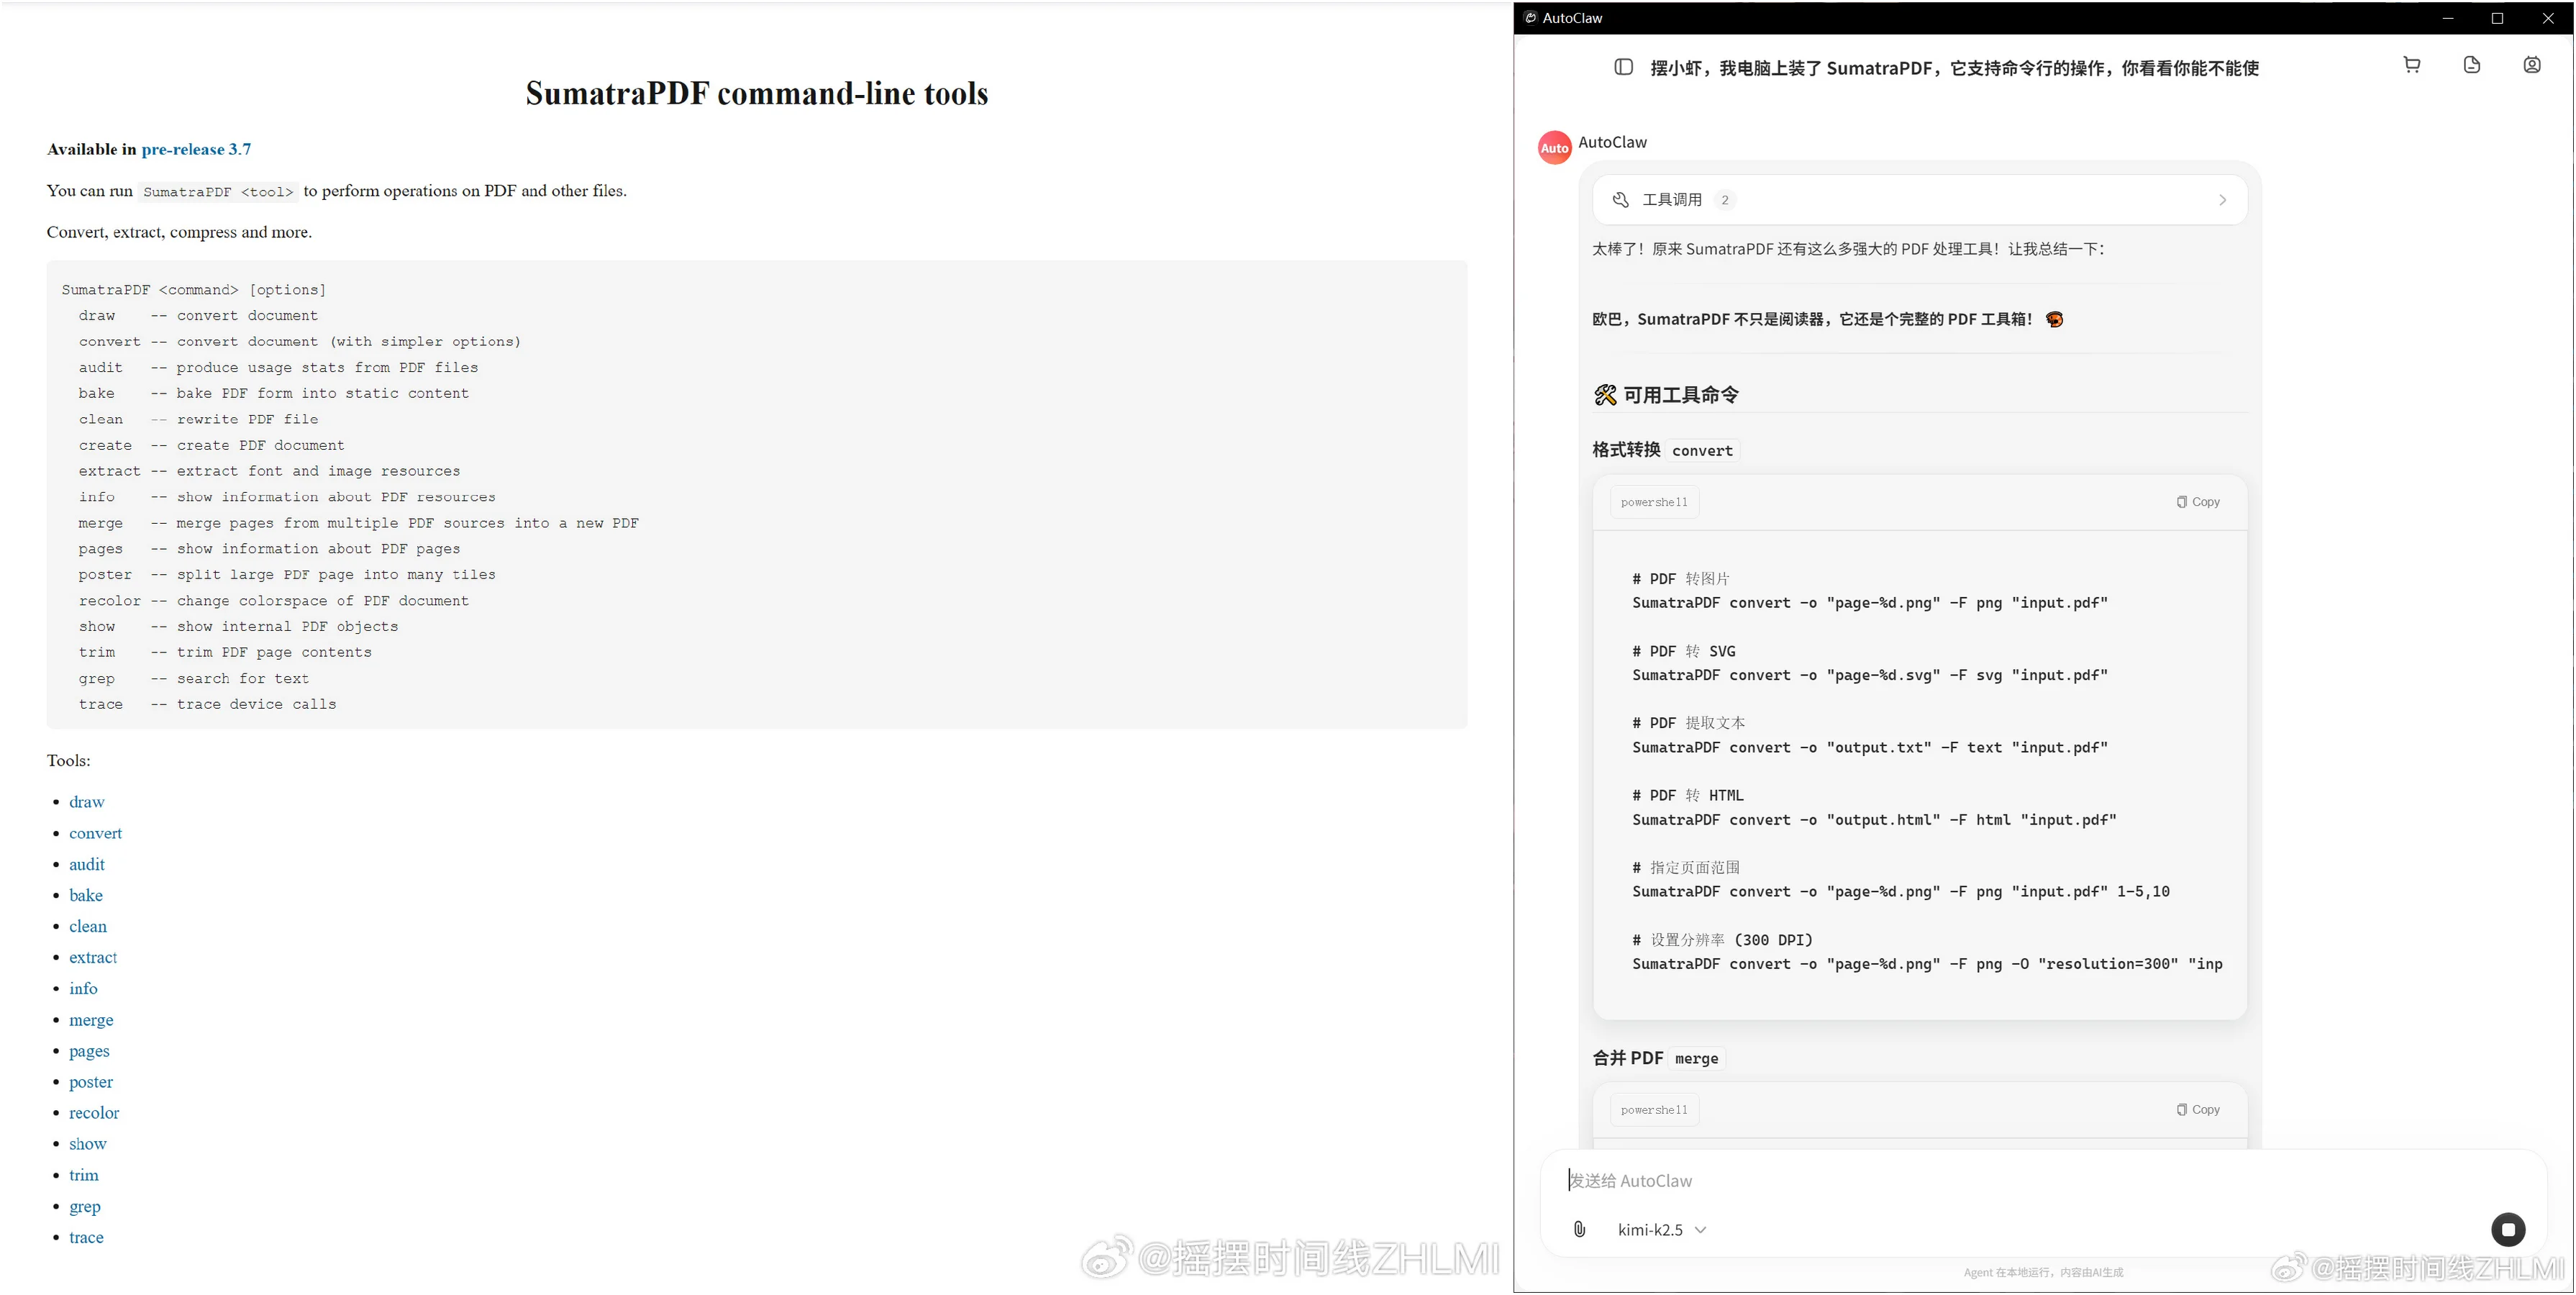Maximize the AutoClaw window
Screen dimensions: 2576x1295
2497,18
